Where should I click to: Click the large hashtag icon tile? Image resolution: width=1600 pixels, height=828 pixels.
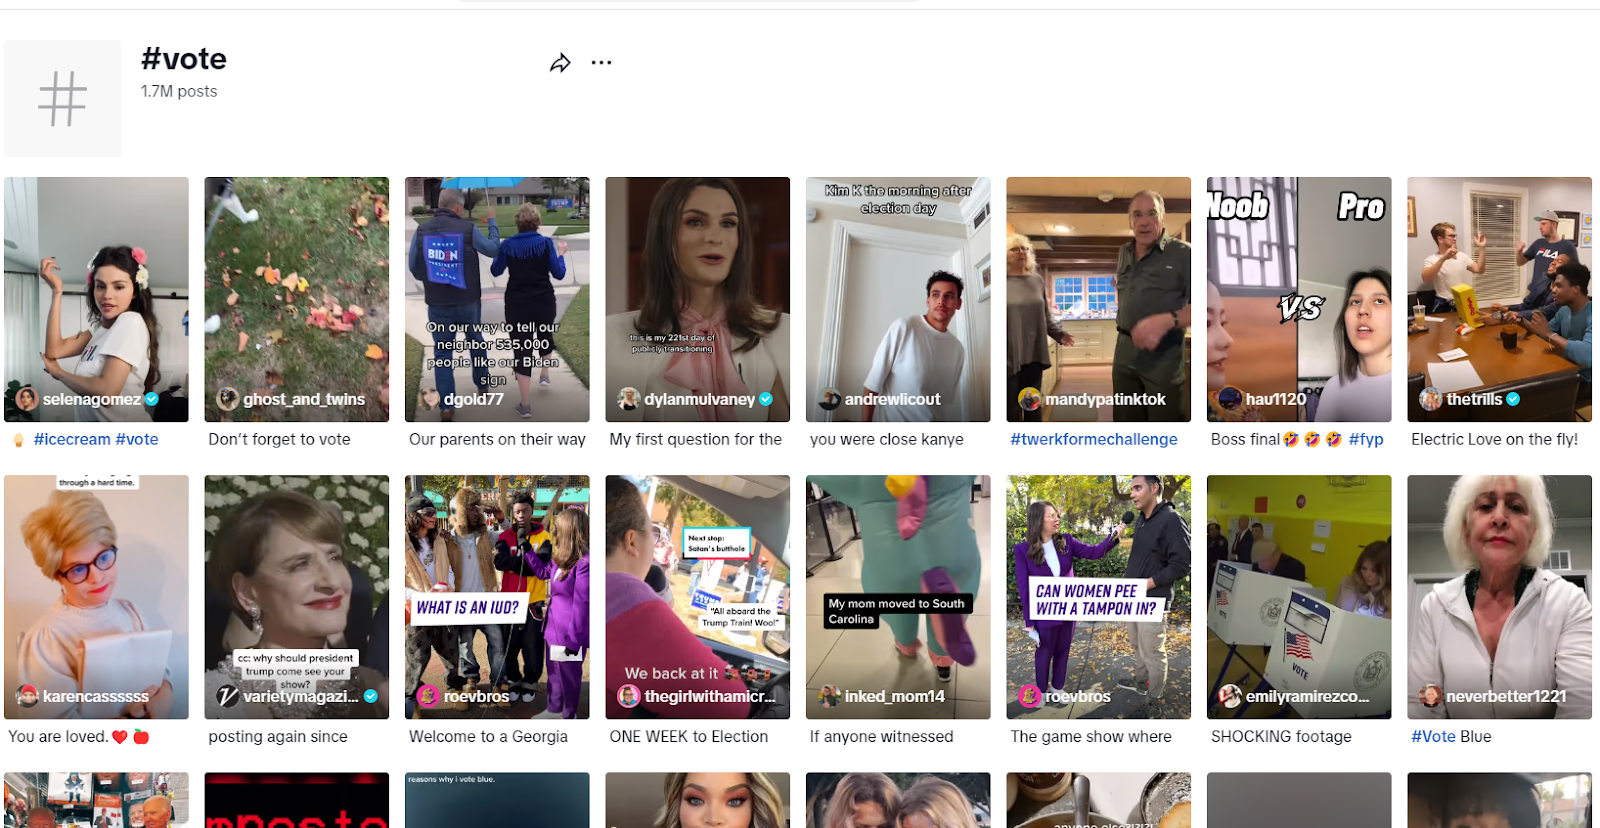click(63, 99)
